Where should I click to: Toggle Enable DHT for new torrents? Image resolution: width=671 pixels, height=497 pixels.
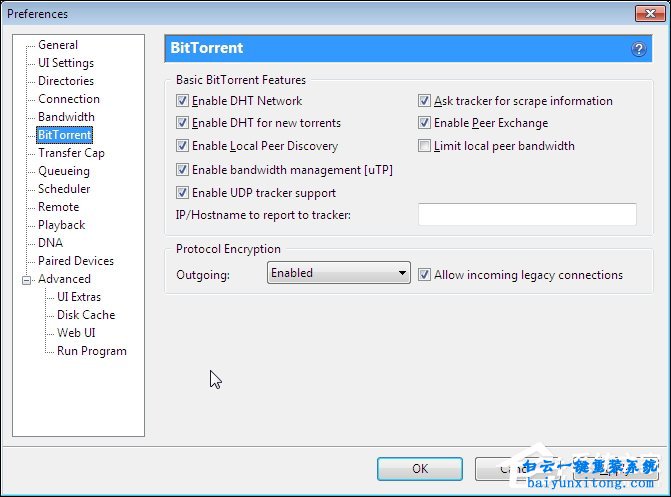click(182, 123)
